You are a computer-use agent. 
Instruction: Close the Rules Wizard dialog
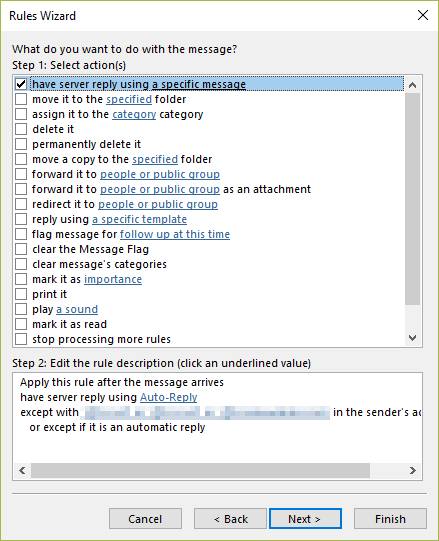(x=423, y=15)
